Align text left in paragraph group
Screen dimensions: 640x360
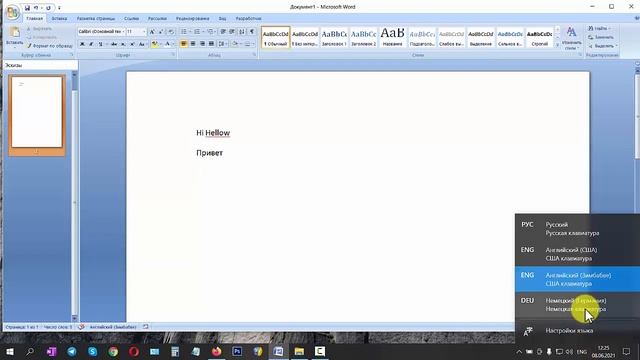184,44
